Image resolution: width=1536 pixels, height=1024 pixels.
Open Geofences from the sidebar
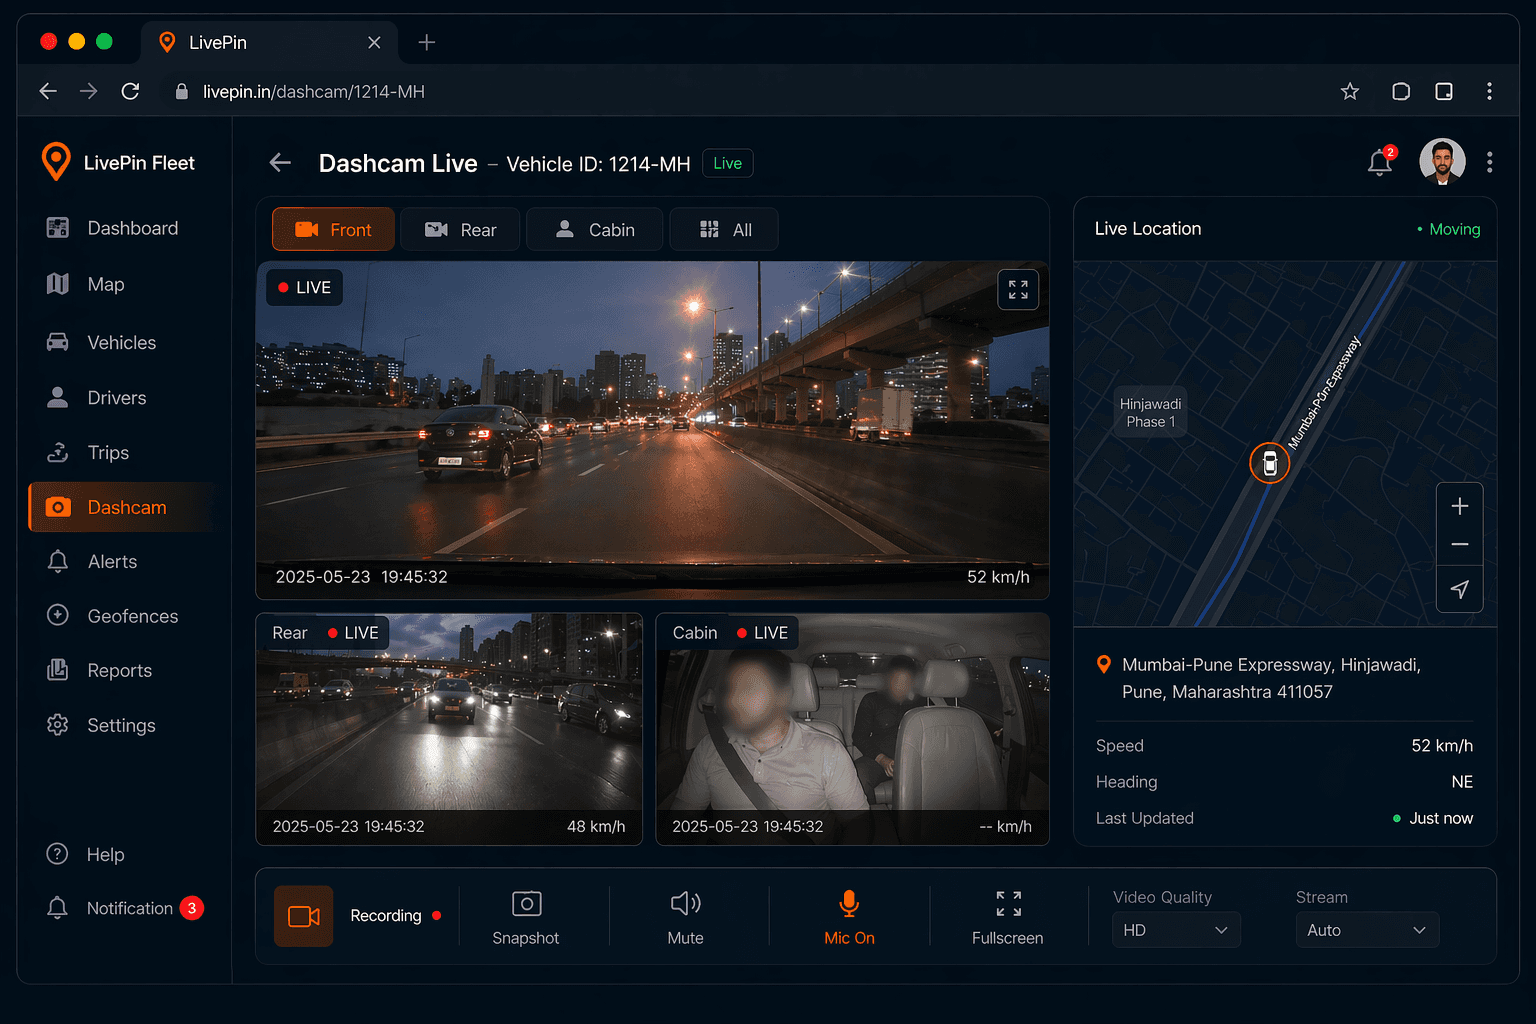coord(132,616)
